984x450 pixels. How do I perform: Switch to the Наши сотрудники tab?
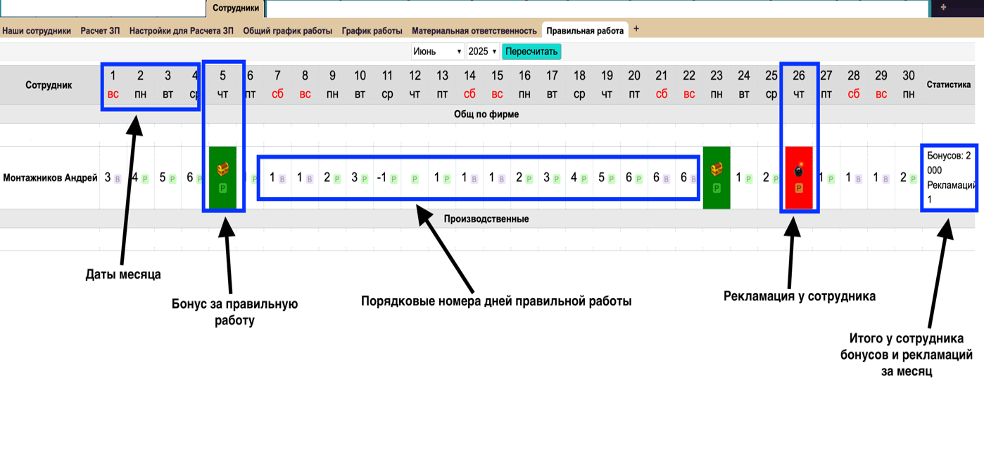pyautogui.click(x=37, y=31)
